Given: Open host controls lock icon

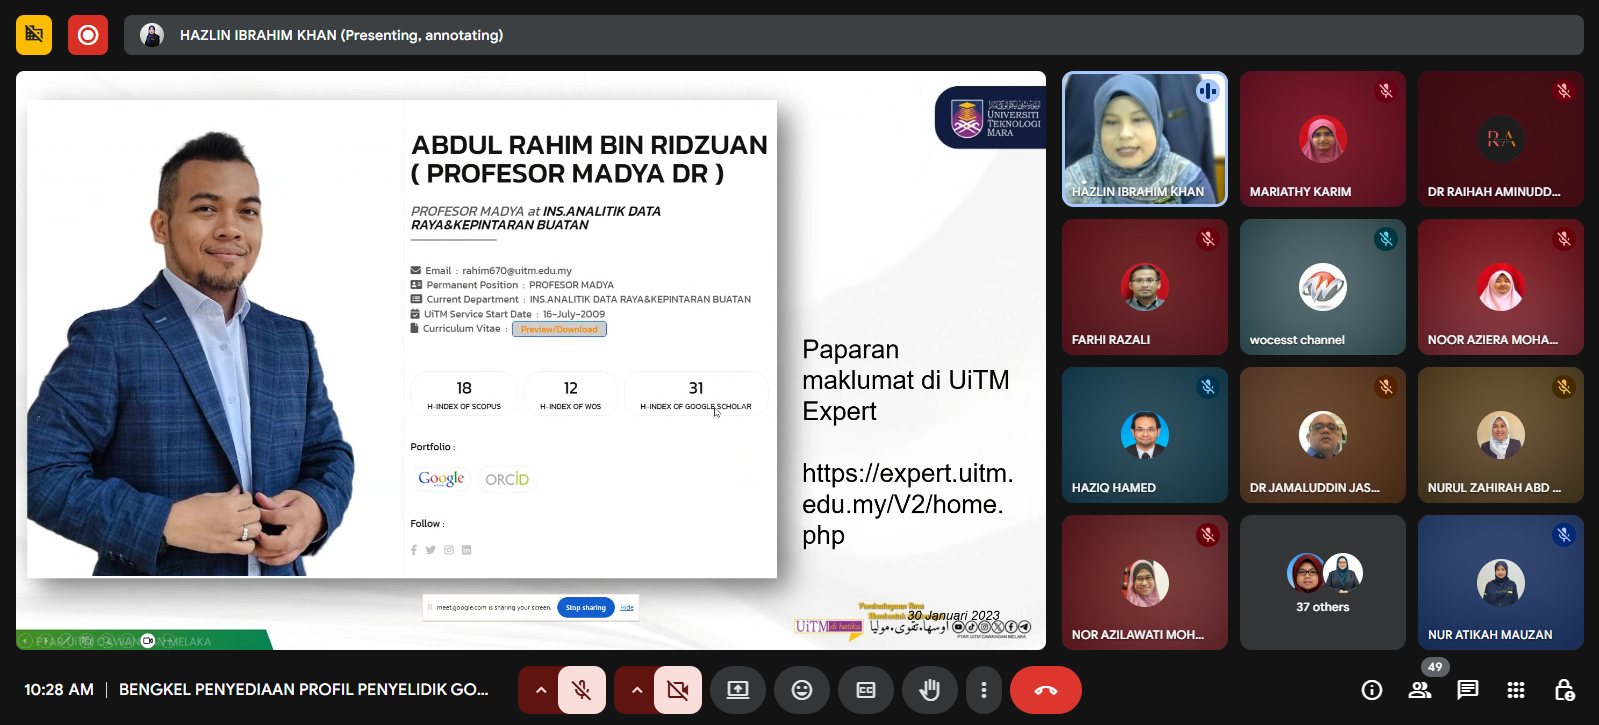Looking at the screenshot, I should point(1564,690).
